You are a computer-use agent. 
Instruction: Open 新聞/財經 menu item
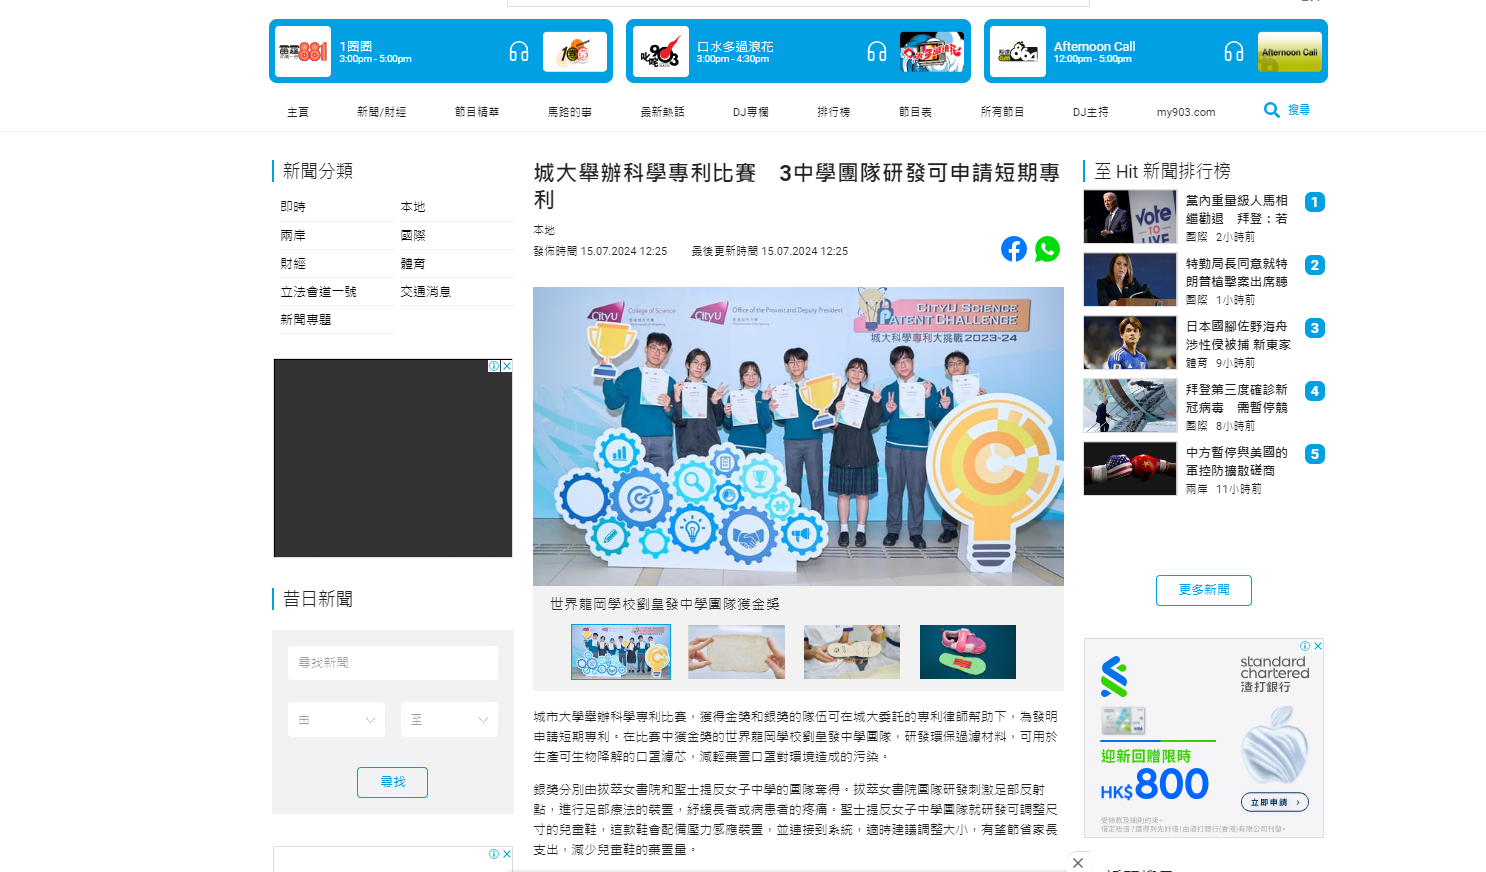(x=381, y=112)
